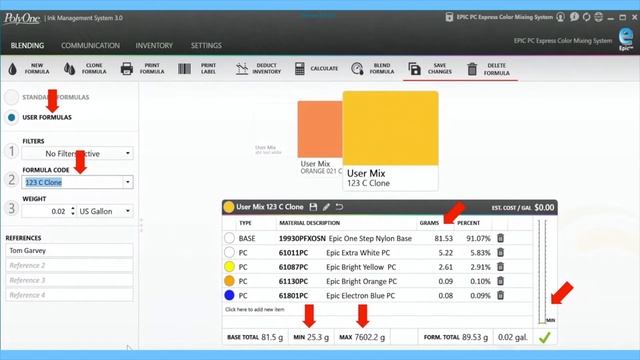Click the Delete Formula trash icon
This screenshot has height=360, width=640.
point(472,69)
